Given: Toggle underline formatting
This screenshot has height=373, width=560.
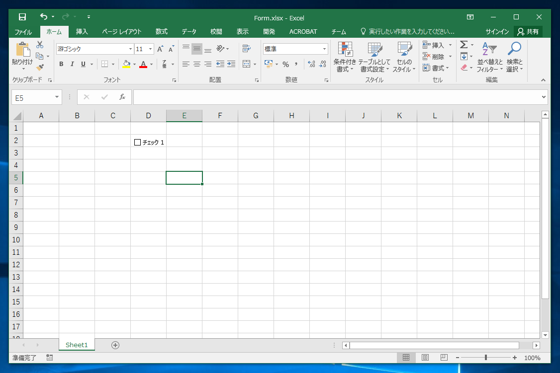Looking at the screenshot, I should (x=83, y=64).
